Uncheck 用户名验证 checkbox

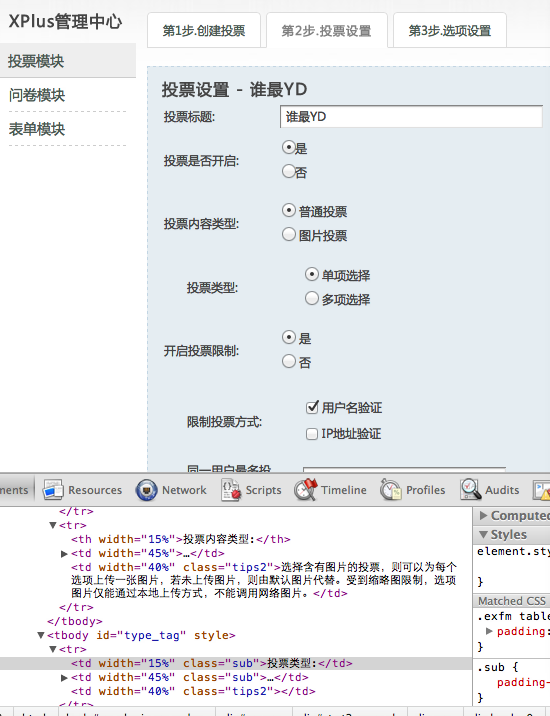(x=312, y=407)
